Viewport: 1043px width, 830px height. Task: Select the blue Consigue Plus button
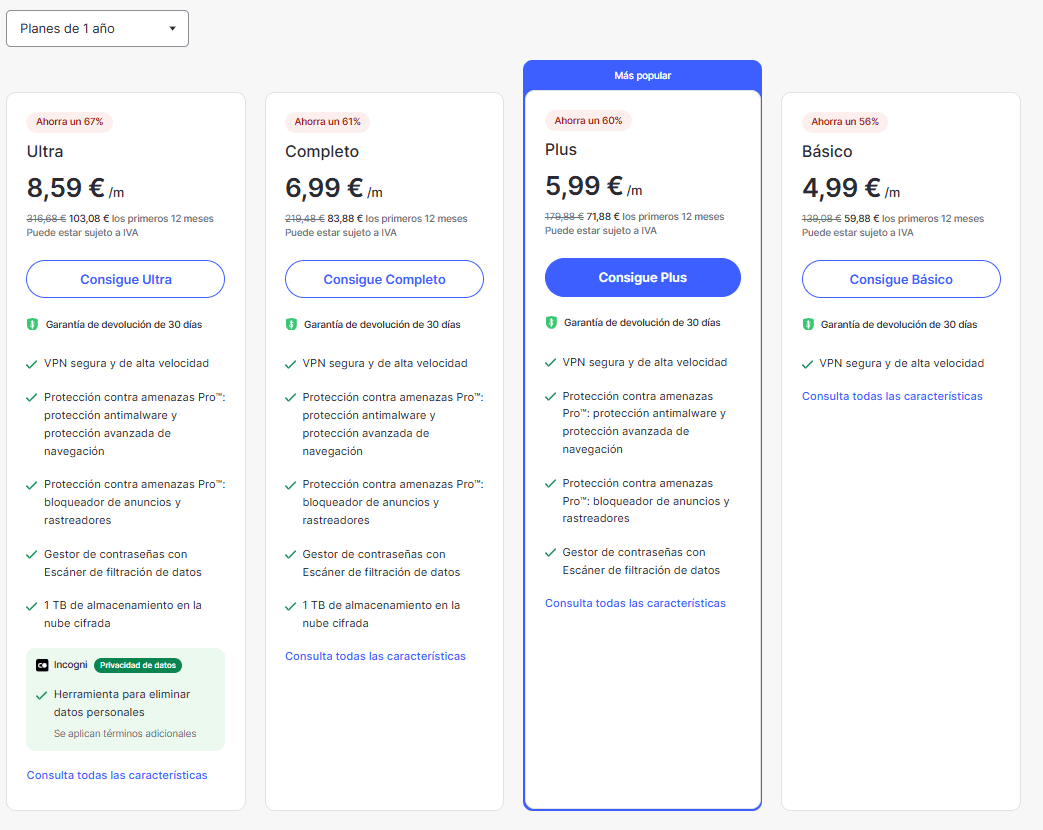pyautogui.click(x=643, y=277)
